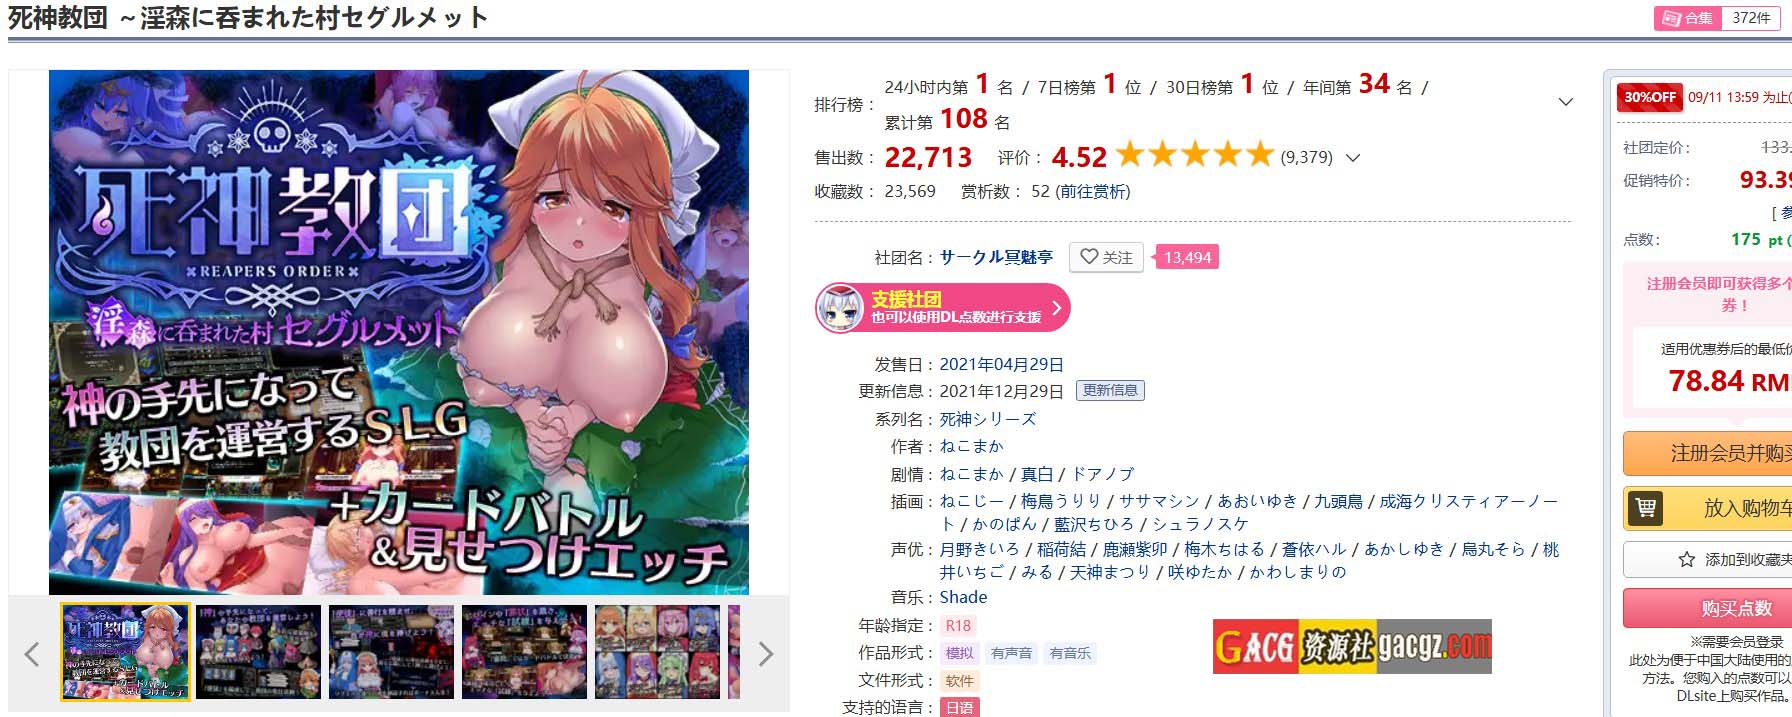Click the star icon for adding to favorites
The image size is (1792, 717).
(x=1687, y=560)
